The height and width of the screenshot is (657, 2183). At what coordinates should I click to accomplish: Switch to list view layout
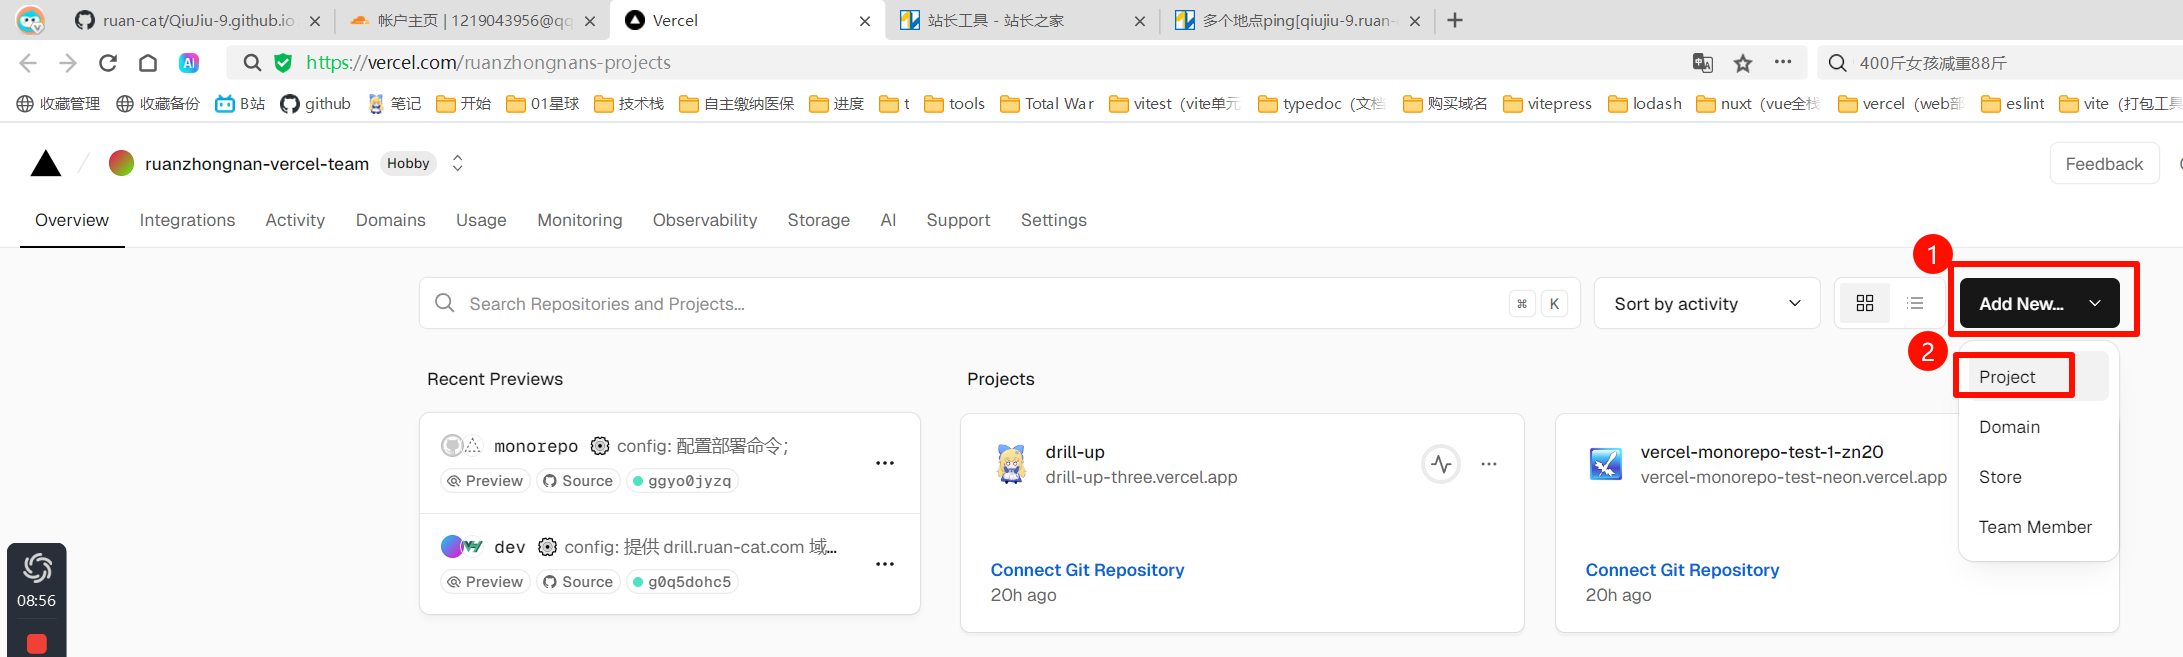(x=1916, y=303)
